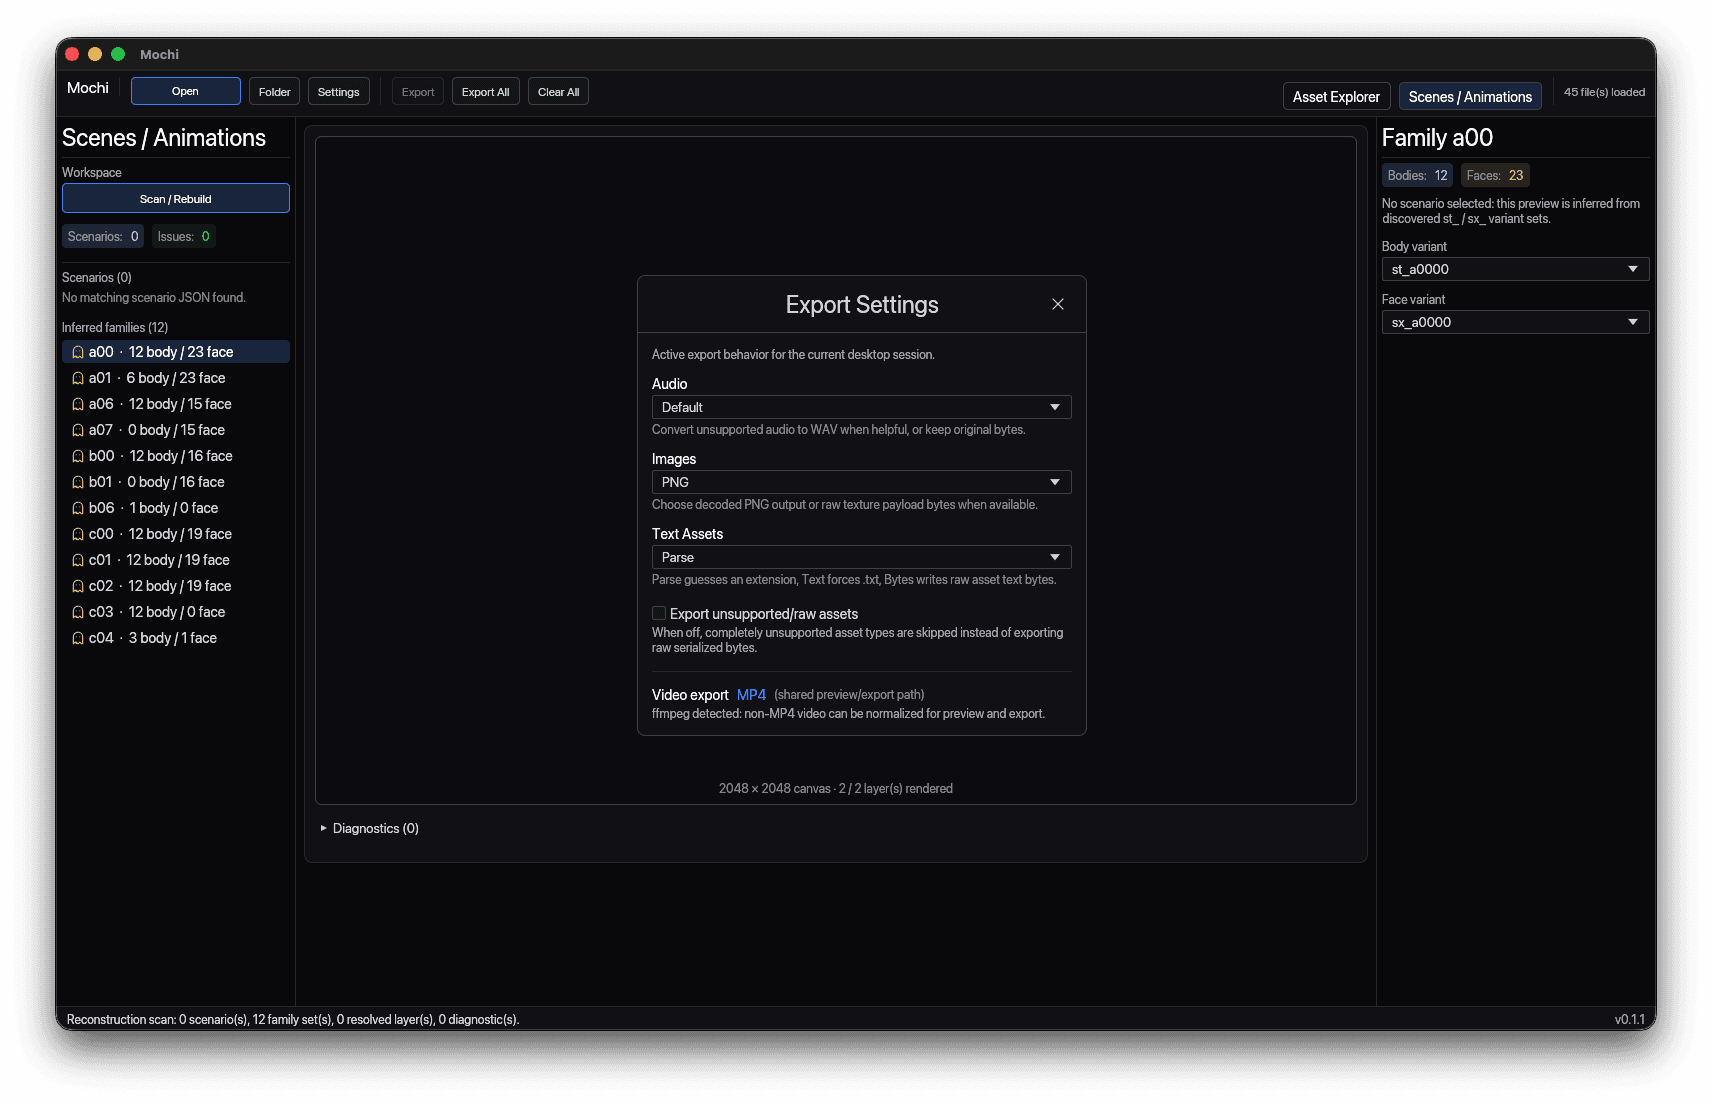This screenshot has height=1104, width=1712.
Task: Click the a07 family icon
Action: [78, 430]
